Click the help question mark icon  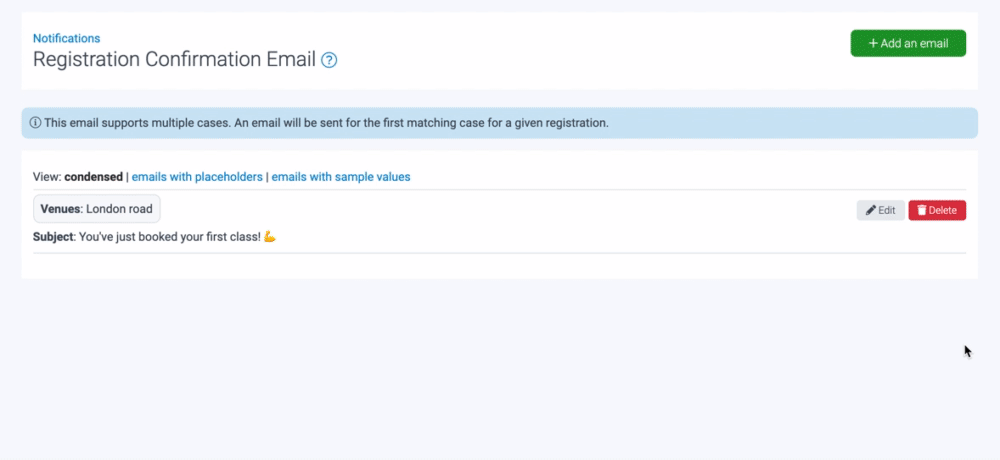point(329,60)
